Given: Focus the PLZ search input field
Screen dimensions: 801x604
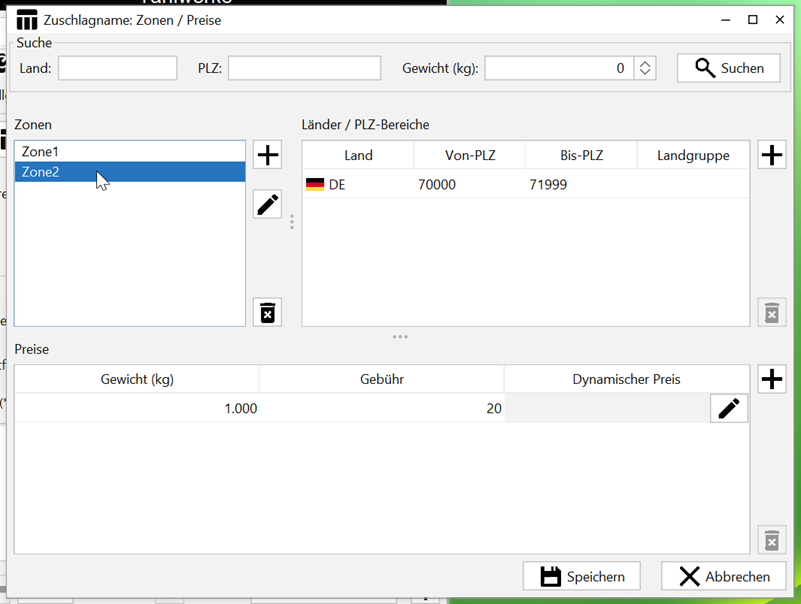Looking at the screenshot, I should click(x=304, y=68).
